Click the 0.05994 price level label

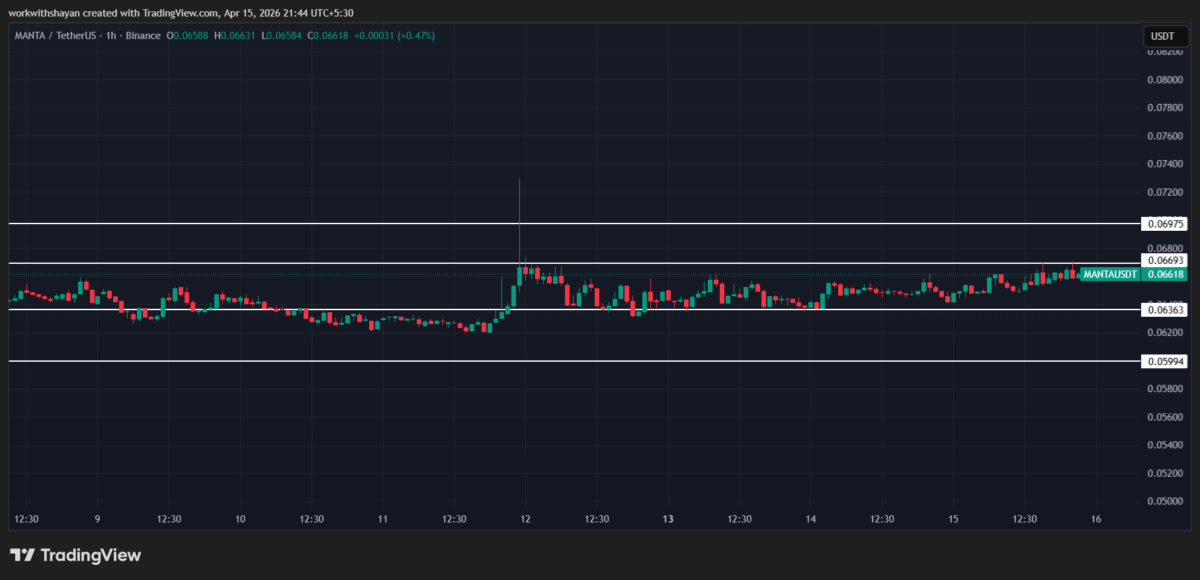click(x=1165, y=361)
